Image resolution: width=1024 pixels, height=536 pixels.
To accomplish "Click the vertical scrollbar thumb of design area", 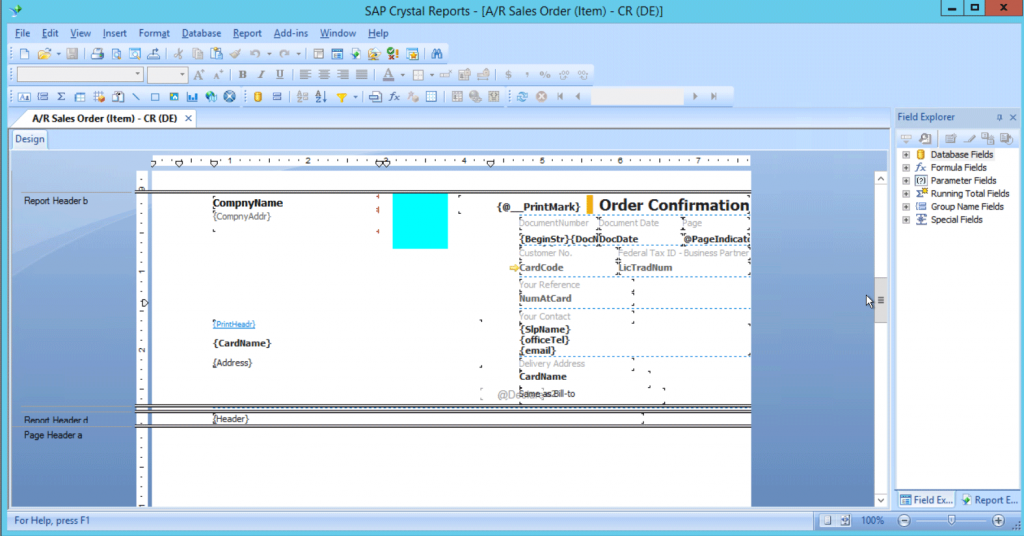I will [880, 300].
